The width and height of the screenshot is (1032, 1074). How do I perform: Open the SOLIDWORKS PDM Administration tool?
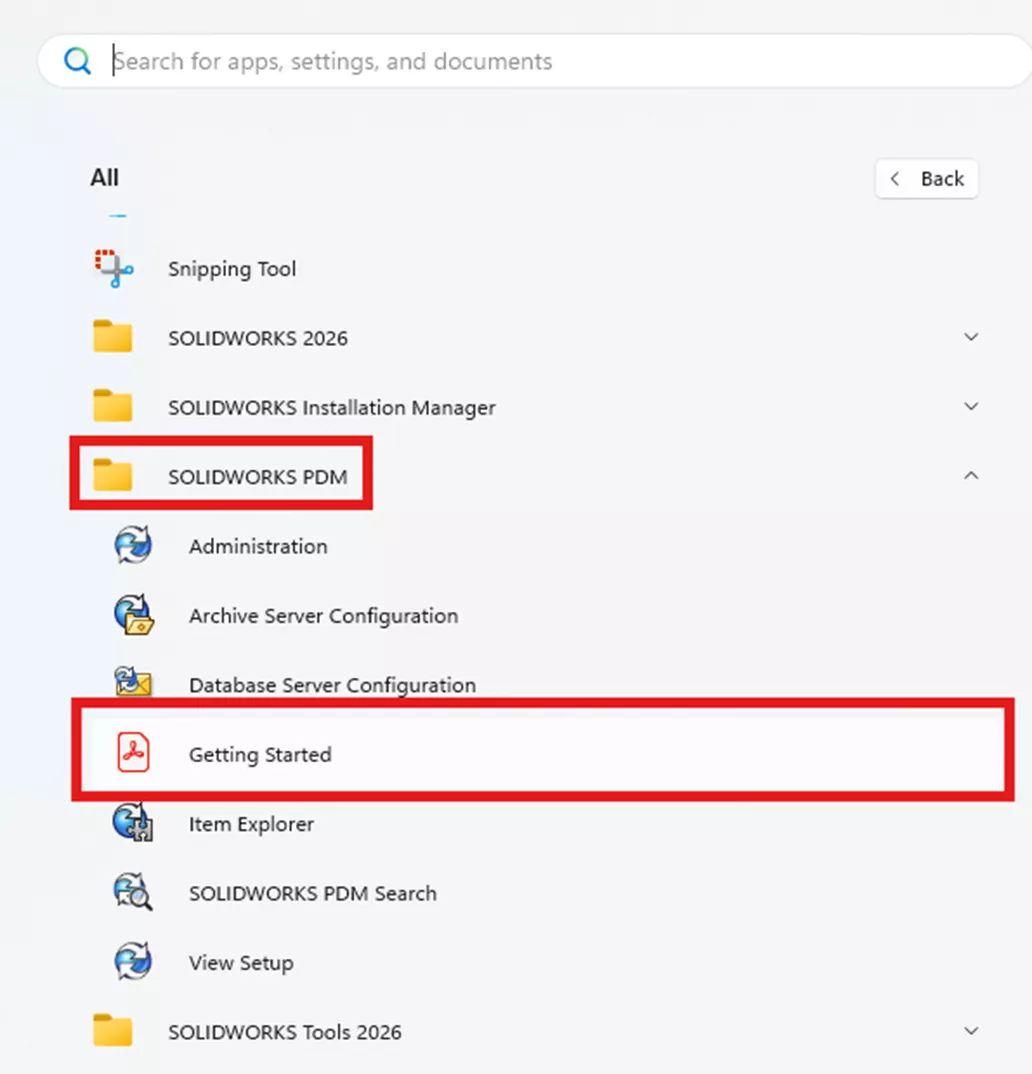258,547
